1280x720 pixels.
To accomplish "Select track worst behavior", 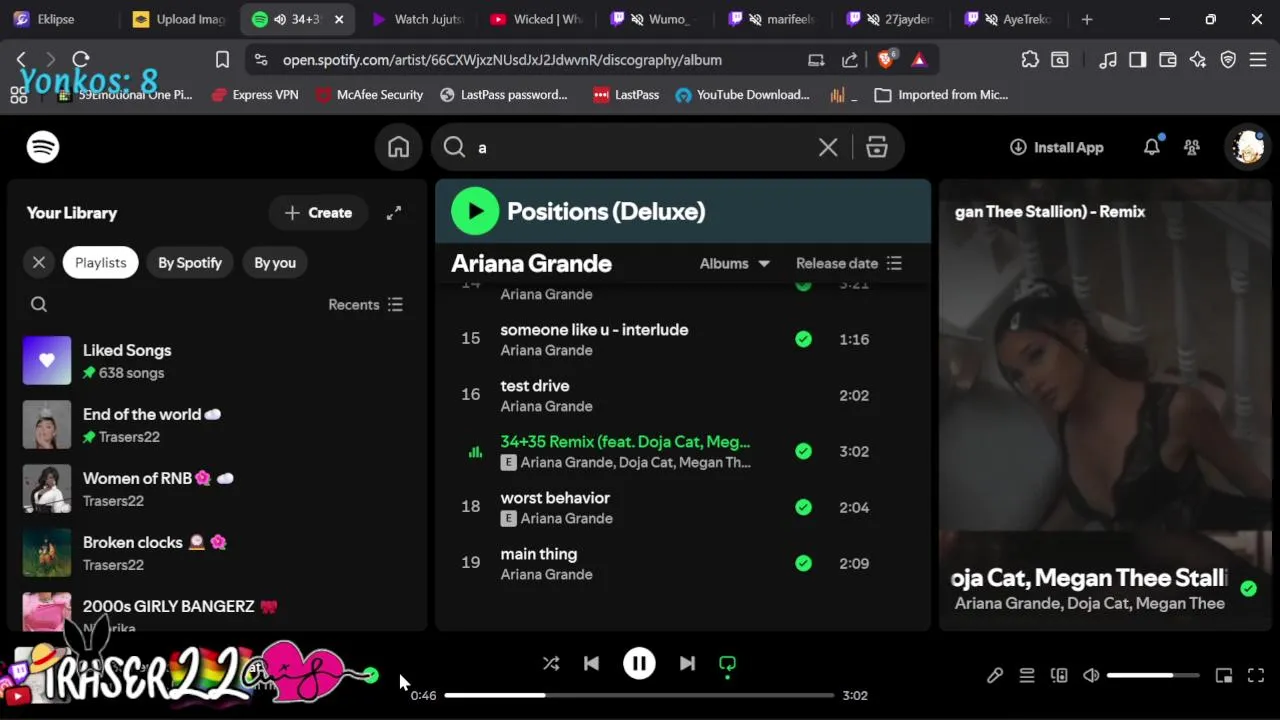I will pos(555,498).
